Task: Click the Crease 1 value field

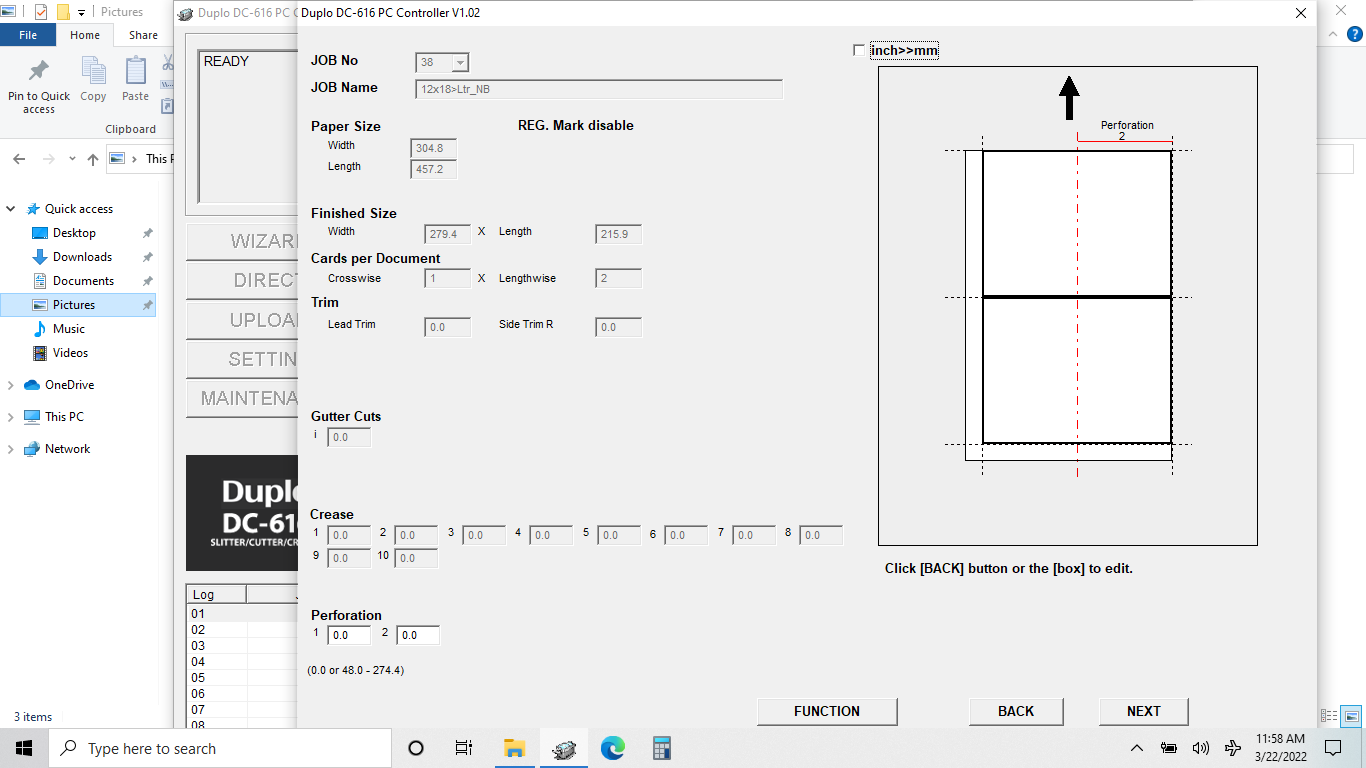Action: point(349,535)
